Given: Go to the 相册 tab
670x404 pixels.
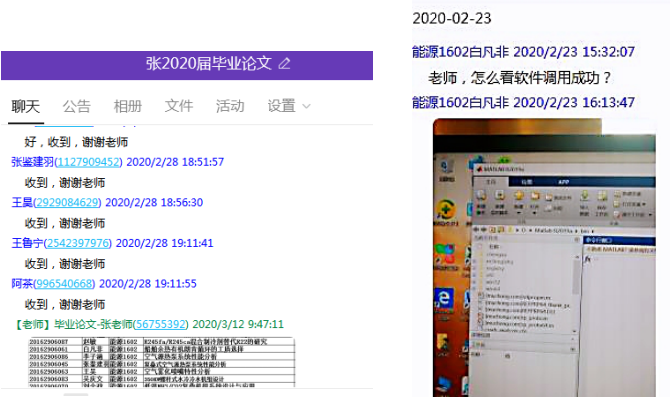Looking at the screenshot, I should [128, 106].
